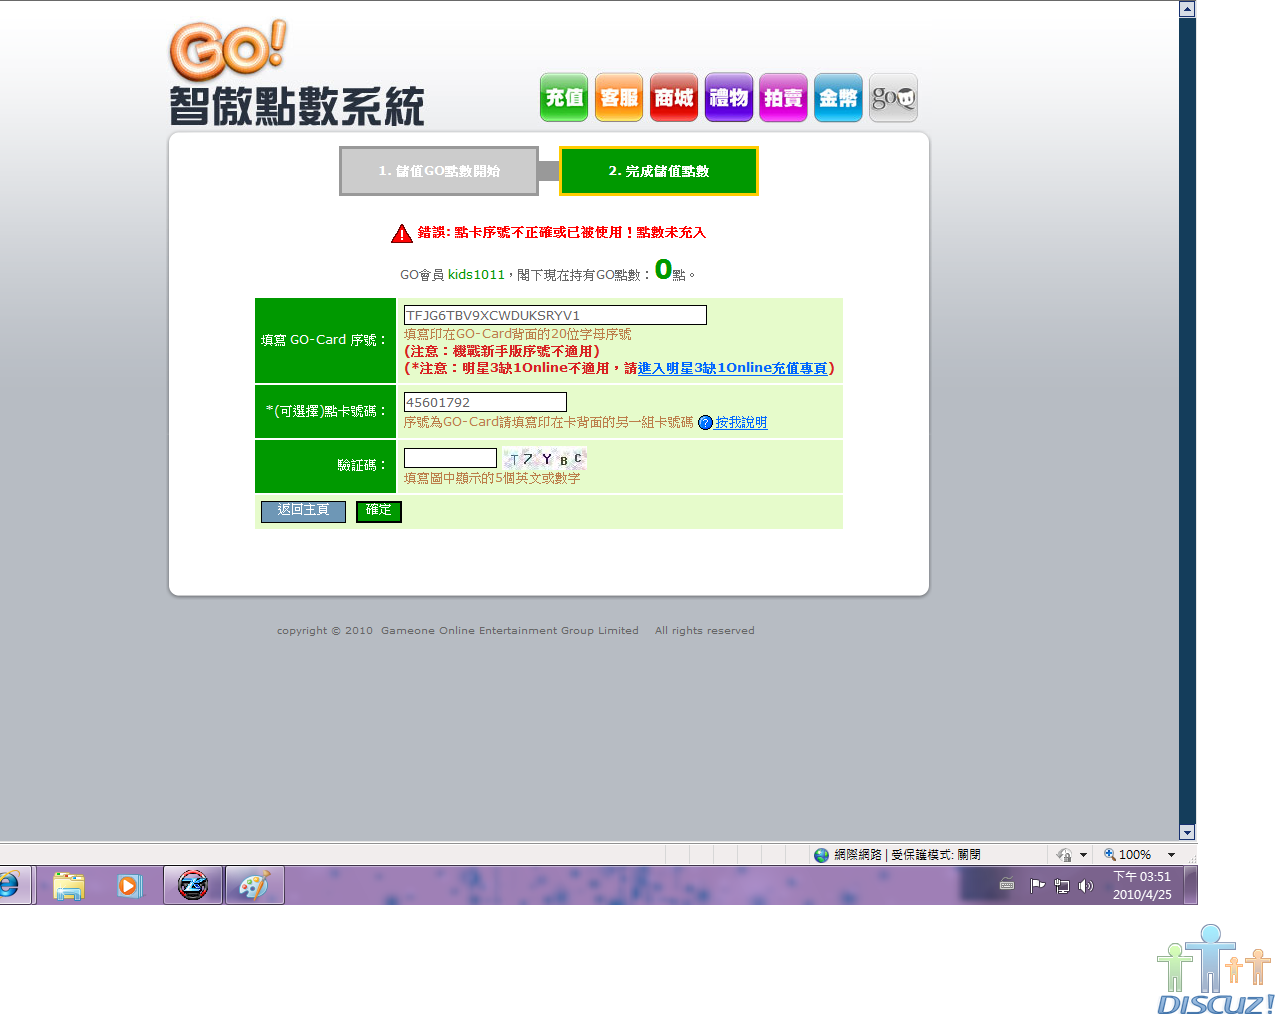
Task: Click the keyboard icon in system tray
Action: (x=1007, y=885)
